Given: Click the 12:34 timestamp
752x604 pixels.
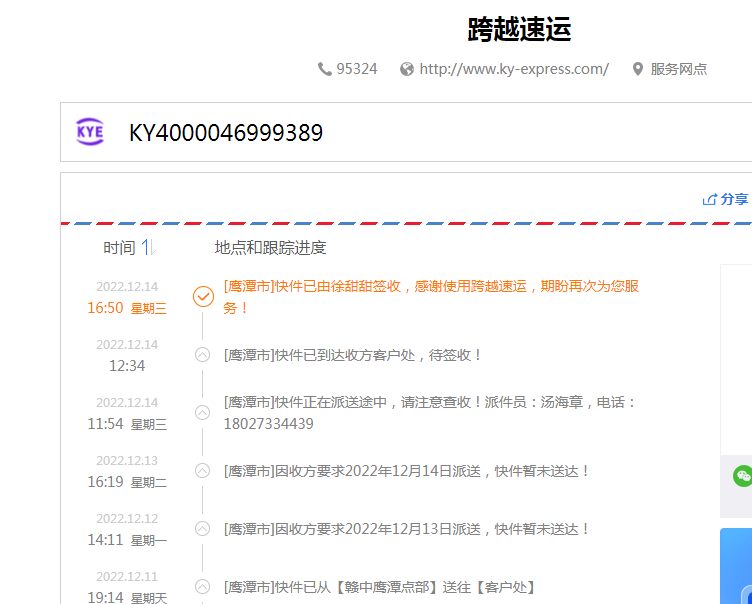Looking at the screenshot, I should [127, 366].
